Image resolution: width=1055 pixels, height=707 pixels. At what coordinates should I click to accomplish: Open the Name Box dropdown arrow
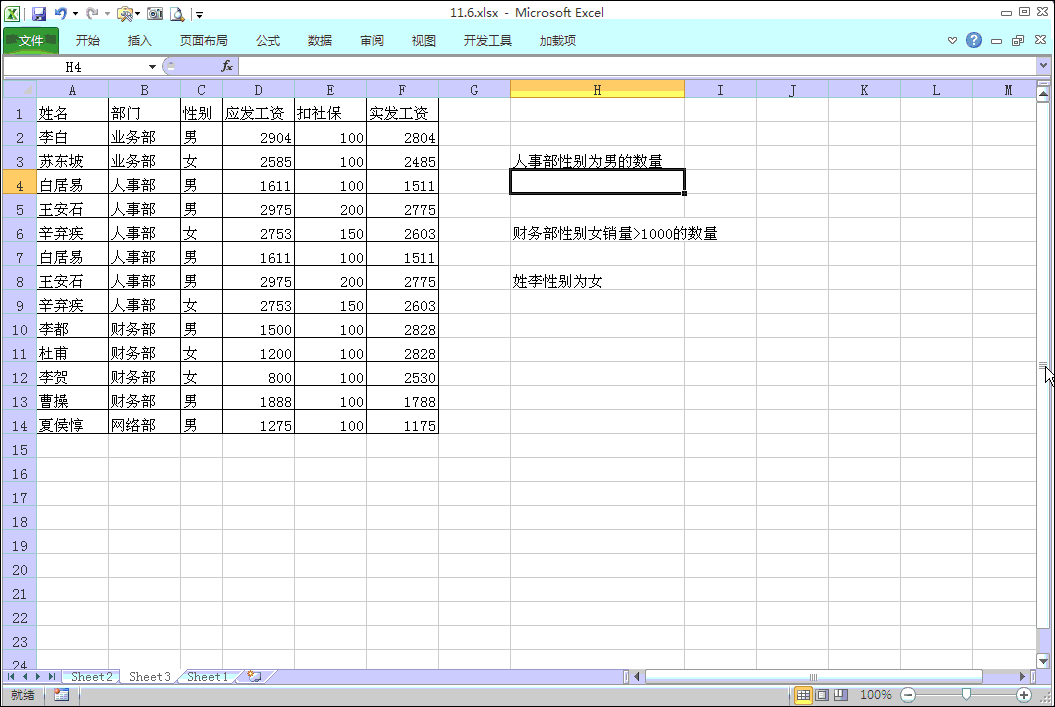tap(153, 67)
